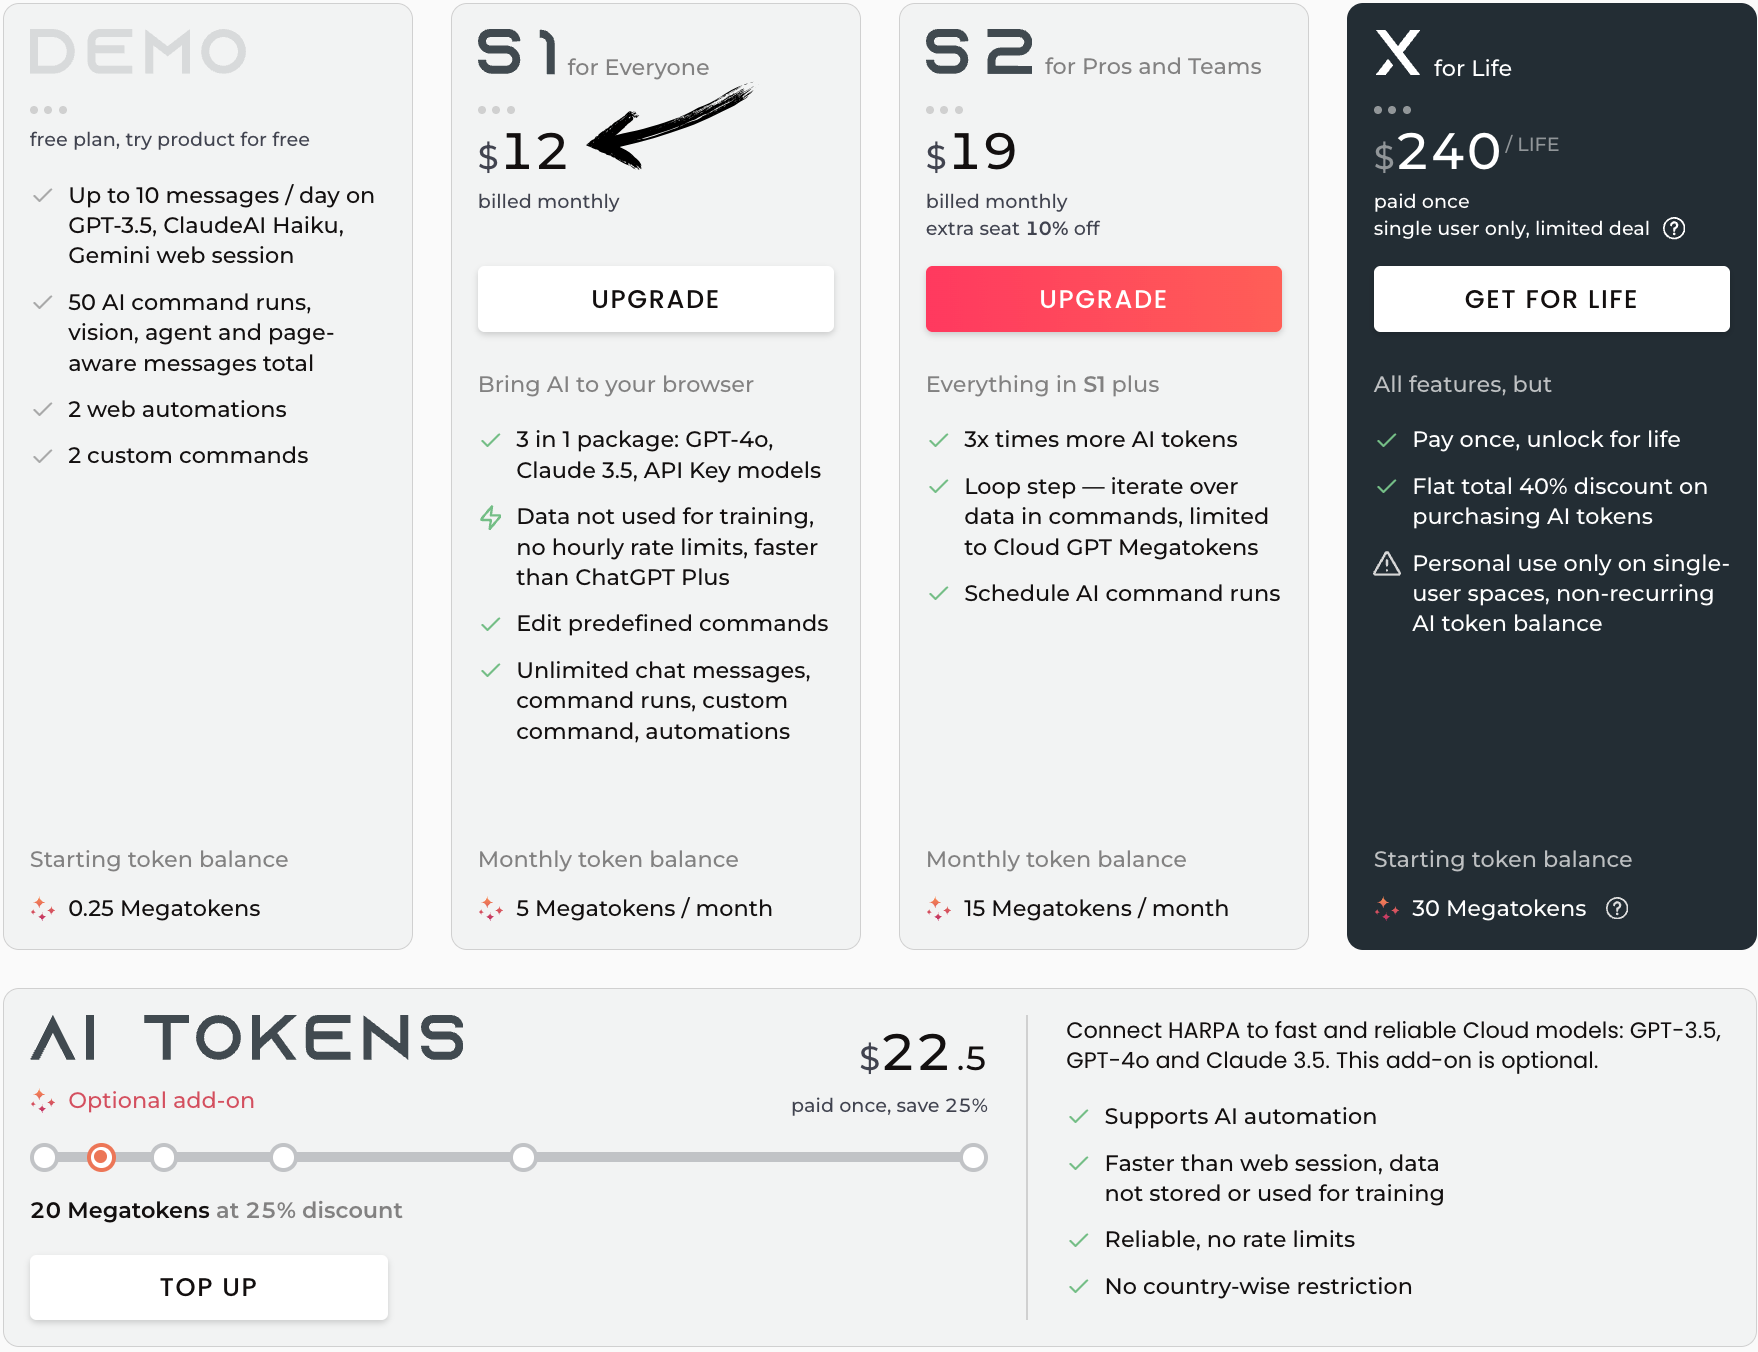Select the last token slider stop
Viewport: 1758px width, 1352px height.
tap(973, 1157)
